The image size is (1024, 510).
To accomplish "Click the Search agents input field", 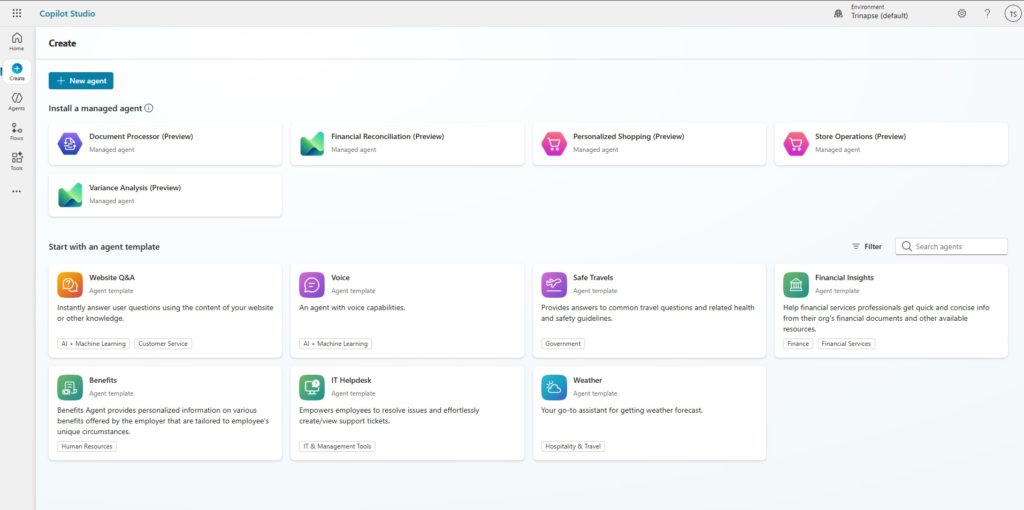I will point(958,246).
